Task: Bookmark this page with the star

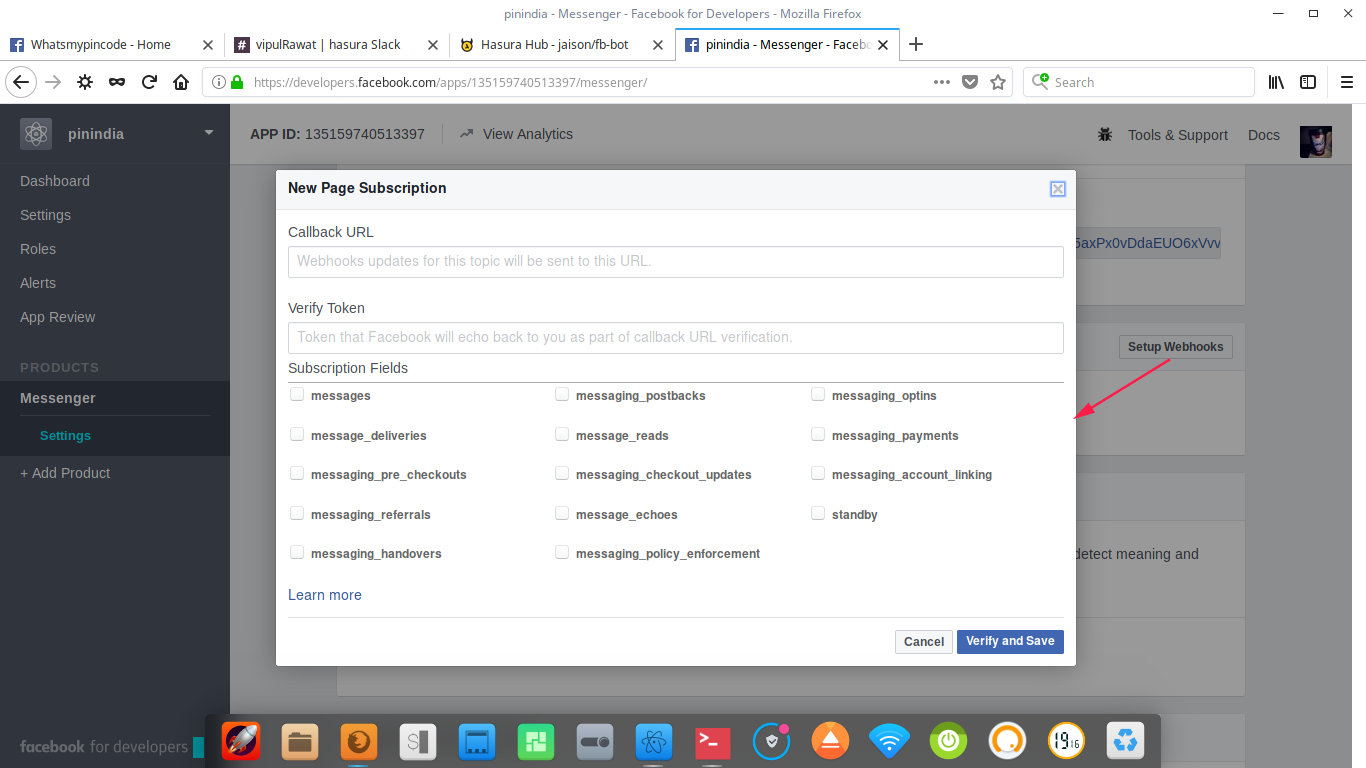Action: tap(998, 82)
